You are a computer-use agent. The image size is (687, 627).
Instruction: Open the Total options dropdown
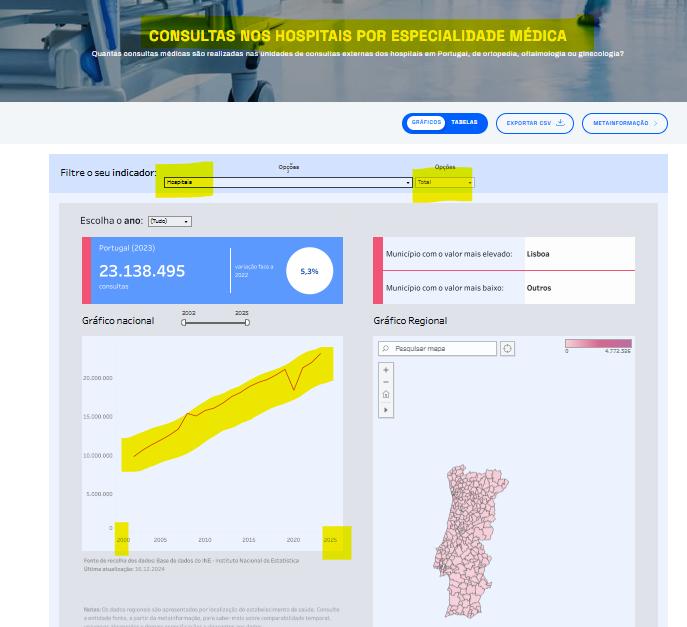445,182
